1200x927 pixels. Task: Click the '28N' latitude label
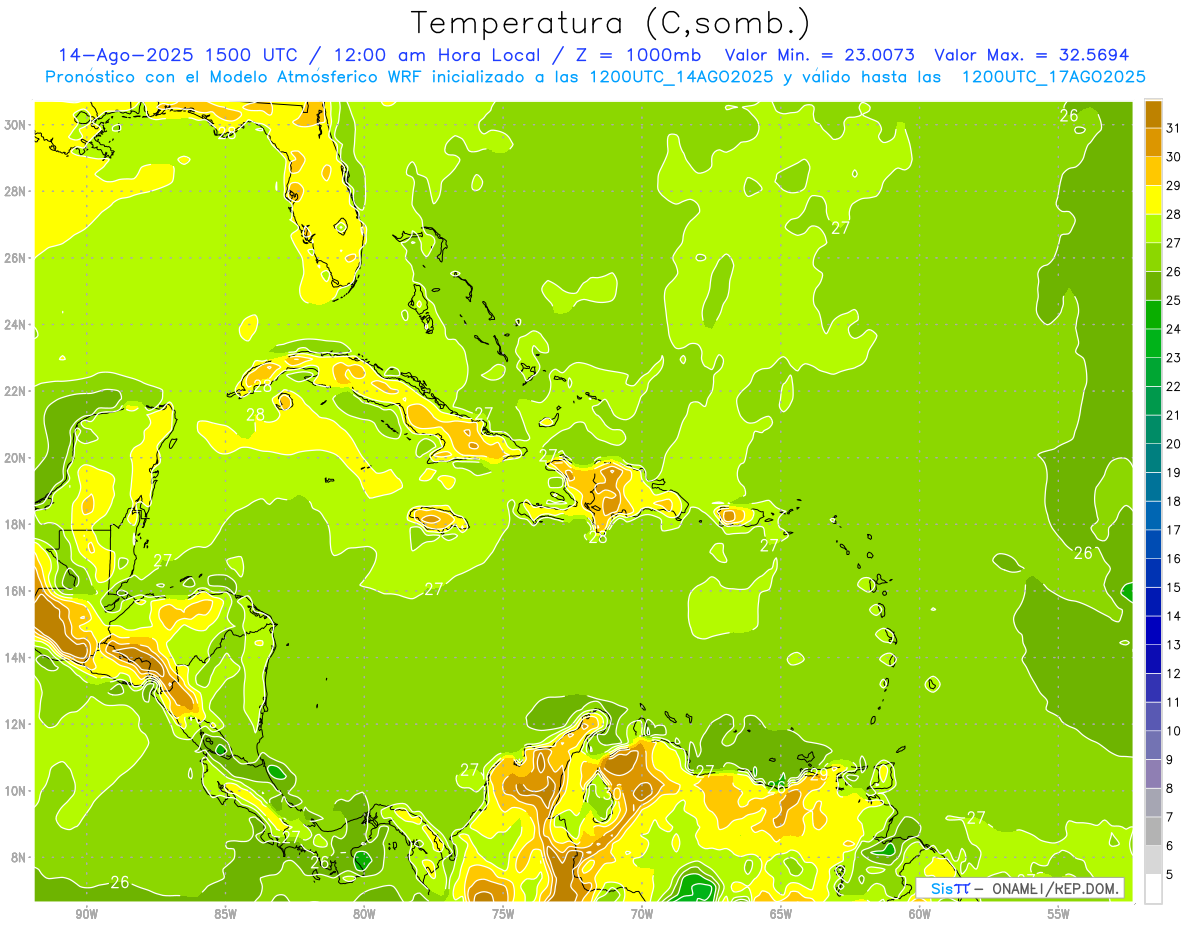pos(16,191)
